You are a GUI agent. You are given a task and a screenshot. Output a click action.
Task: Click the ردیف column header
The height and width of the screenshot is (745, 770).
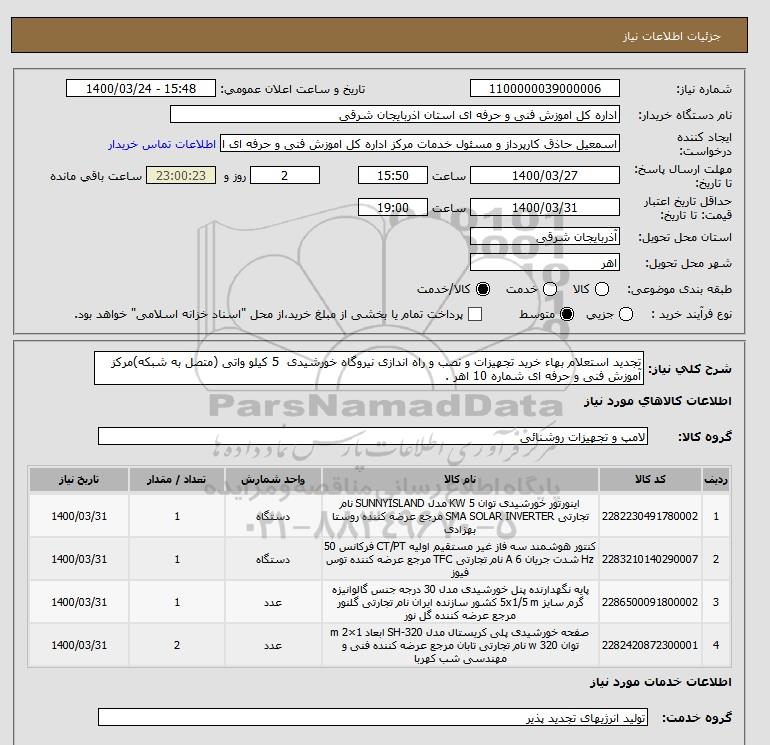tap(716, 479)
